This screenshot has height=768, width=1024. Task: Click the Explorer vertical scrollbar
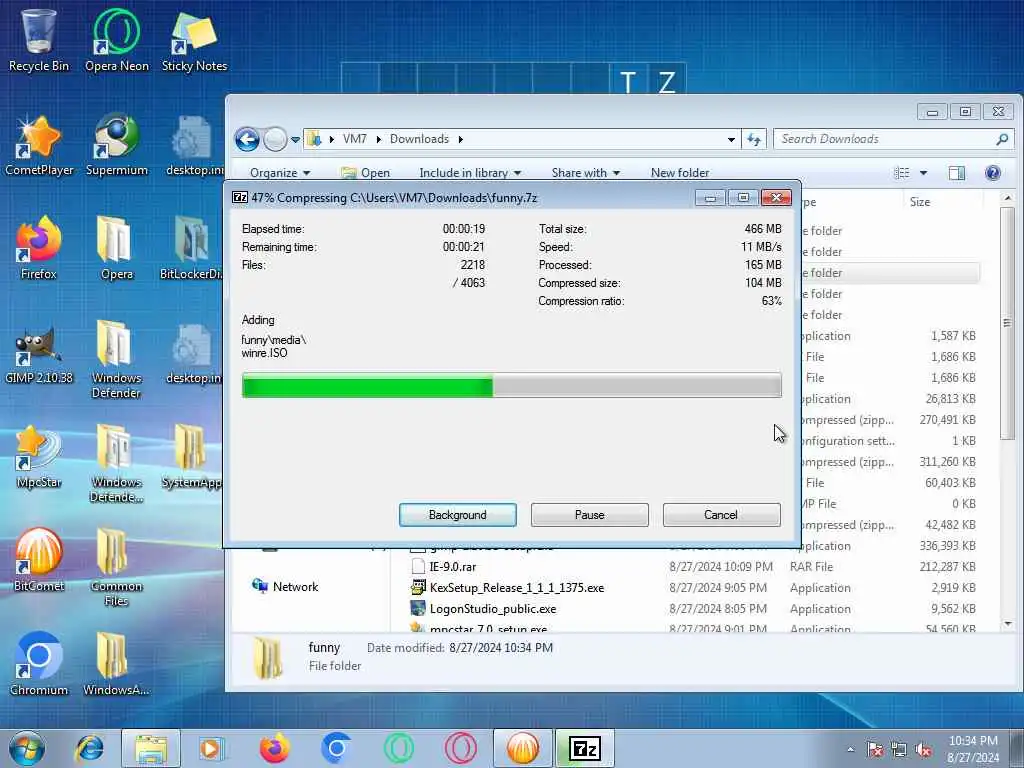[1008, 323]
